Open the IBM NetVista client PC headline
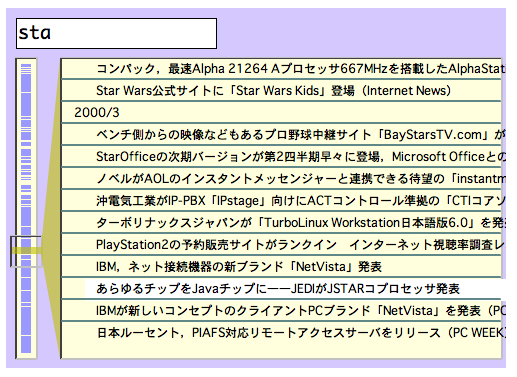Screen dimensions: 517x377 282,310
